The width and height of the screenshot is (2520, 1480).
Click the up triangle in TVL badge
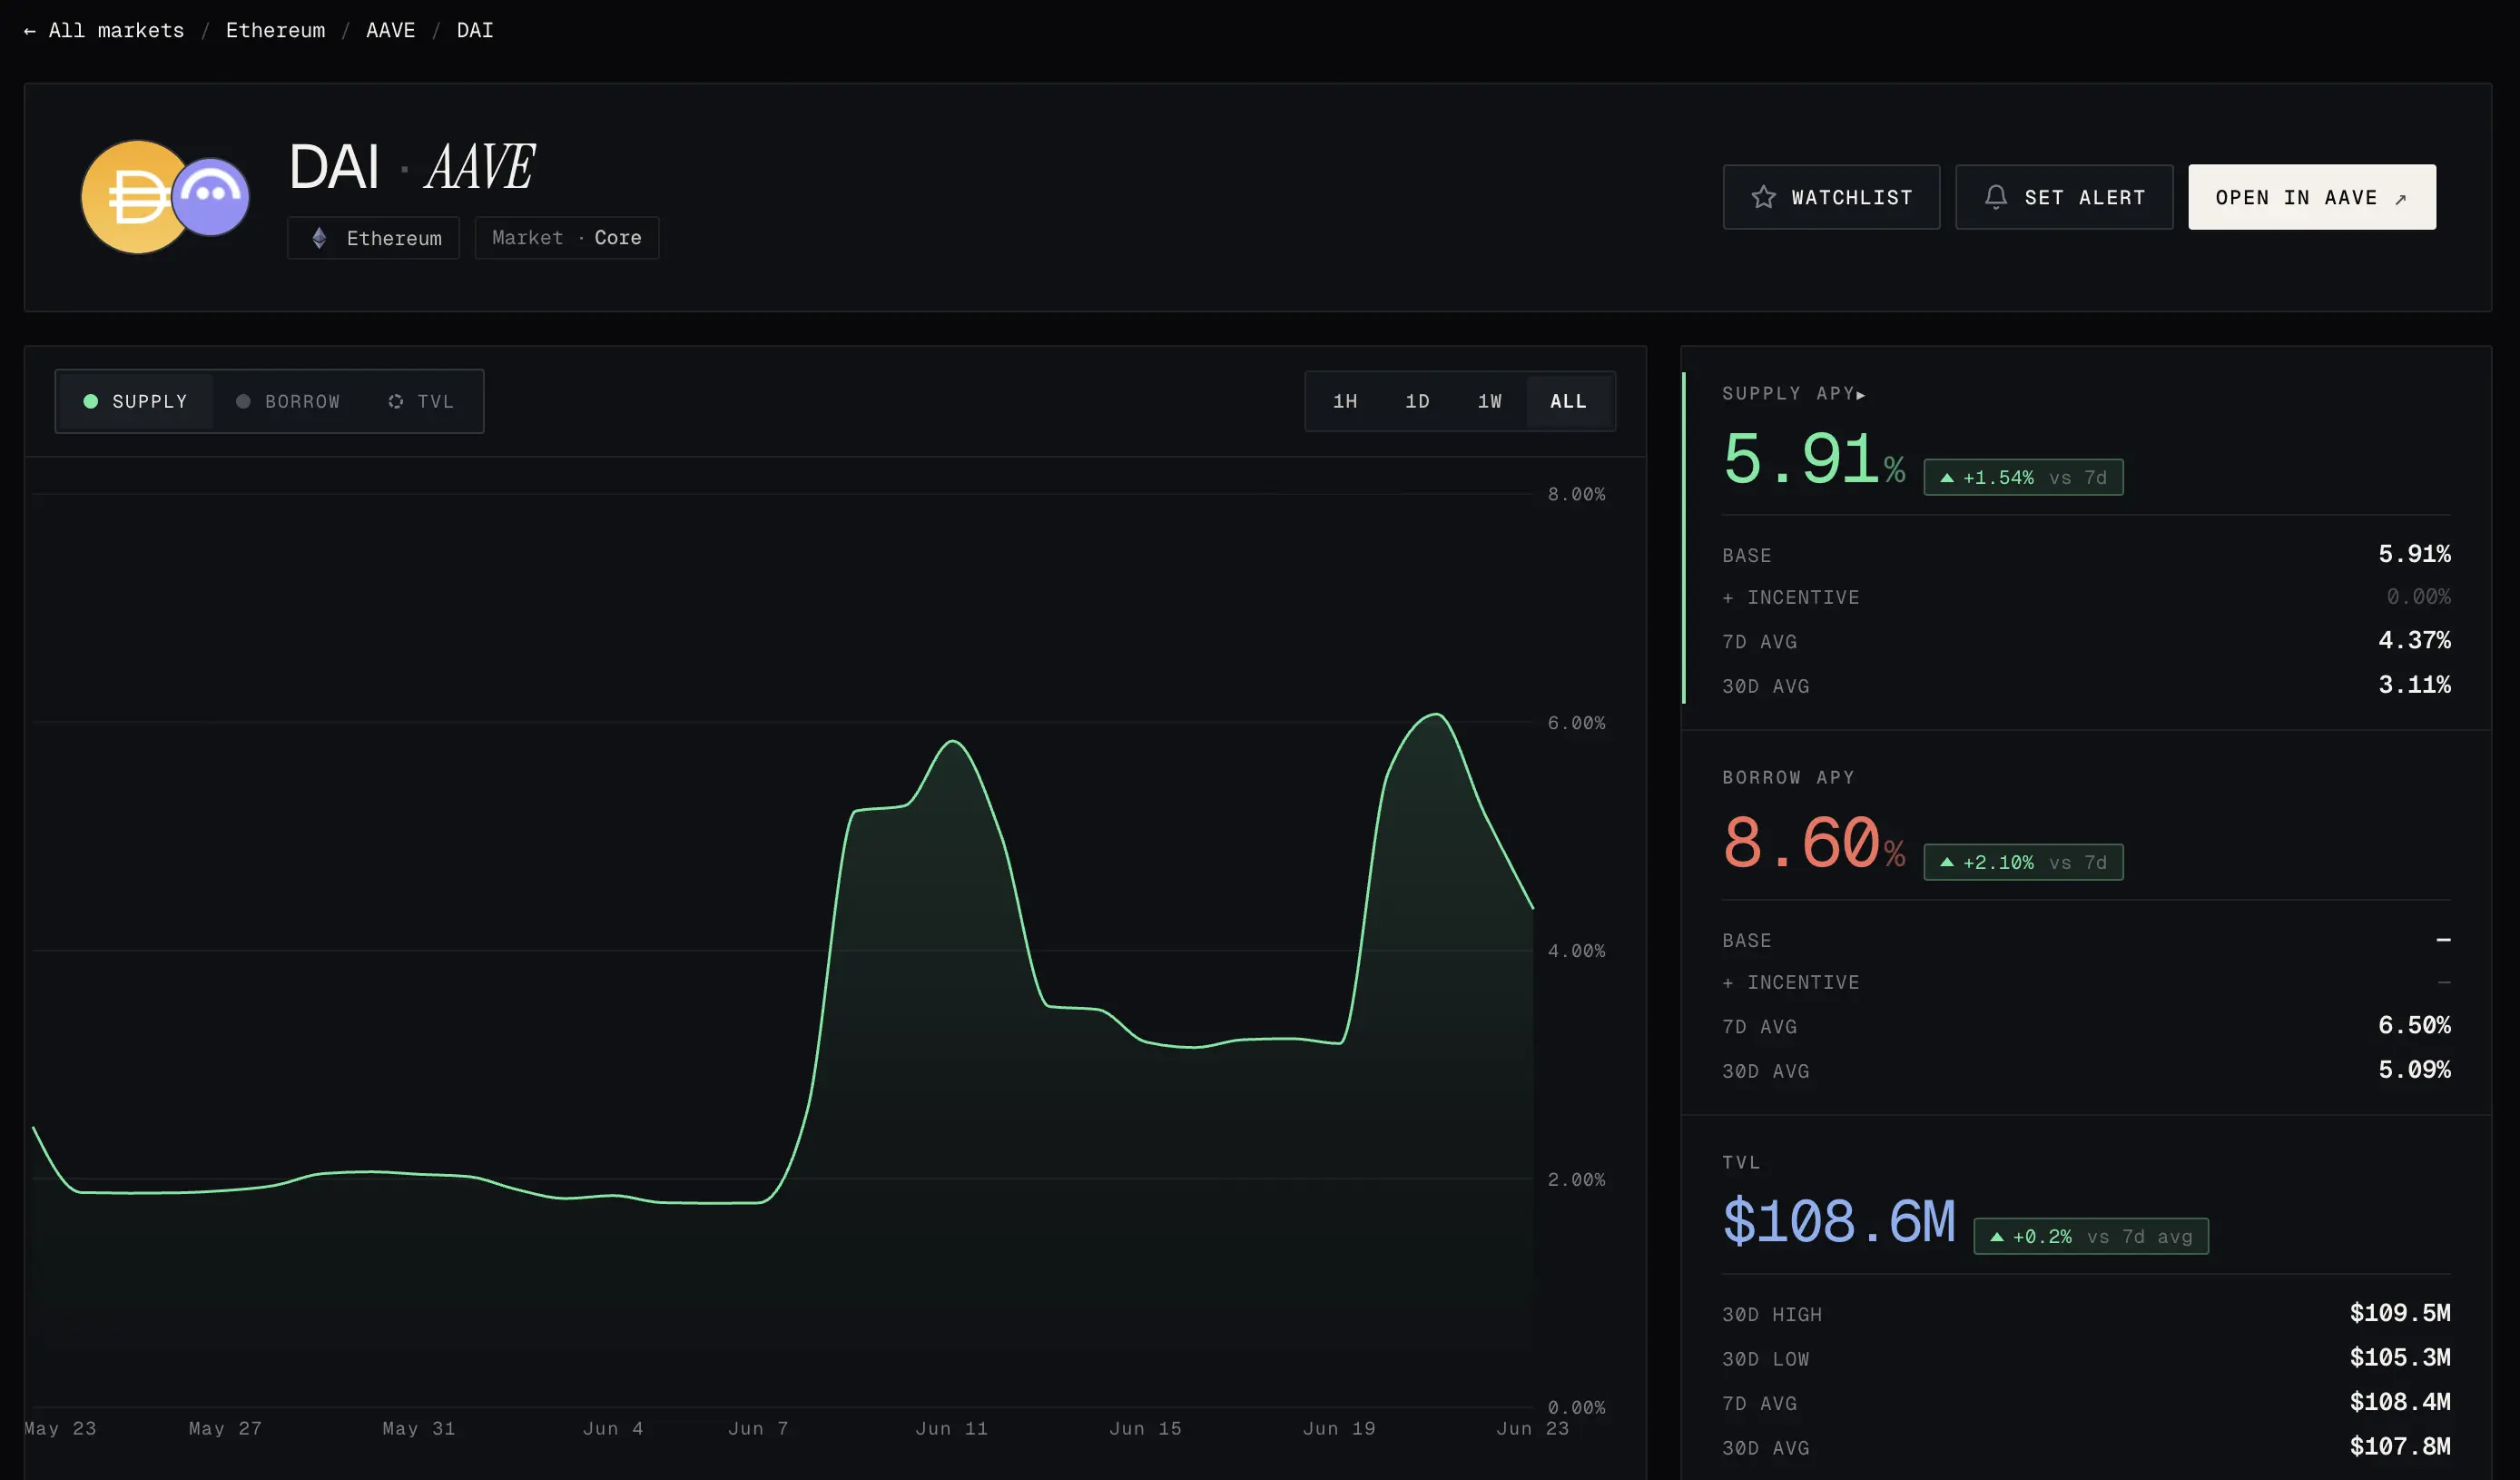1997,1237
